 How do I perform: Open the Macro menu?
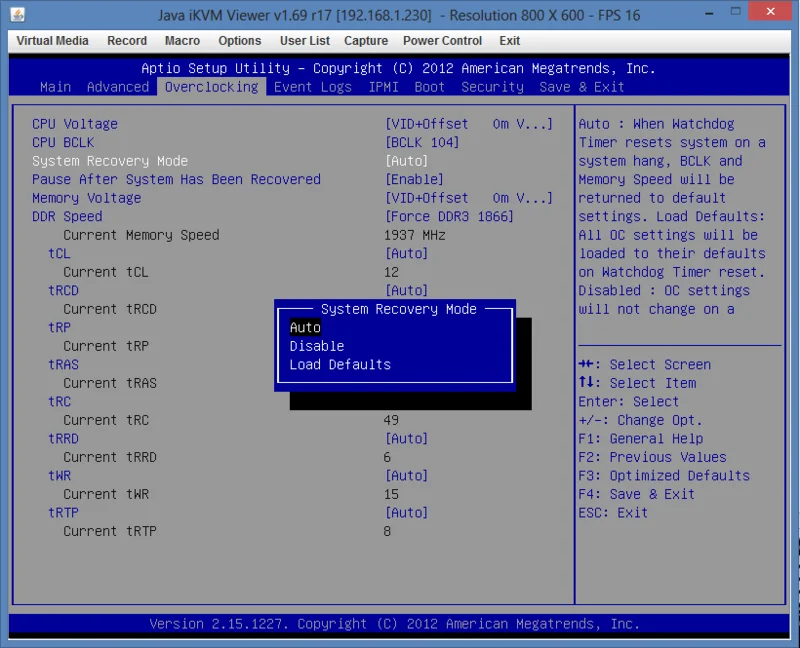tap(182, 41)
